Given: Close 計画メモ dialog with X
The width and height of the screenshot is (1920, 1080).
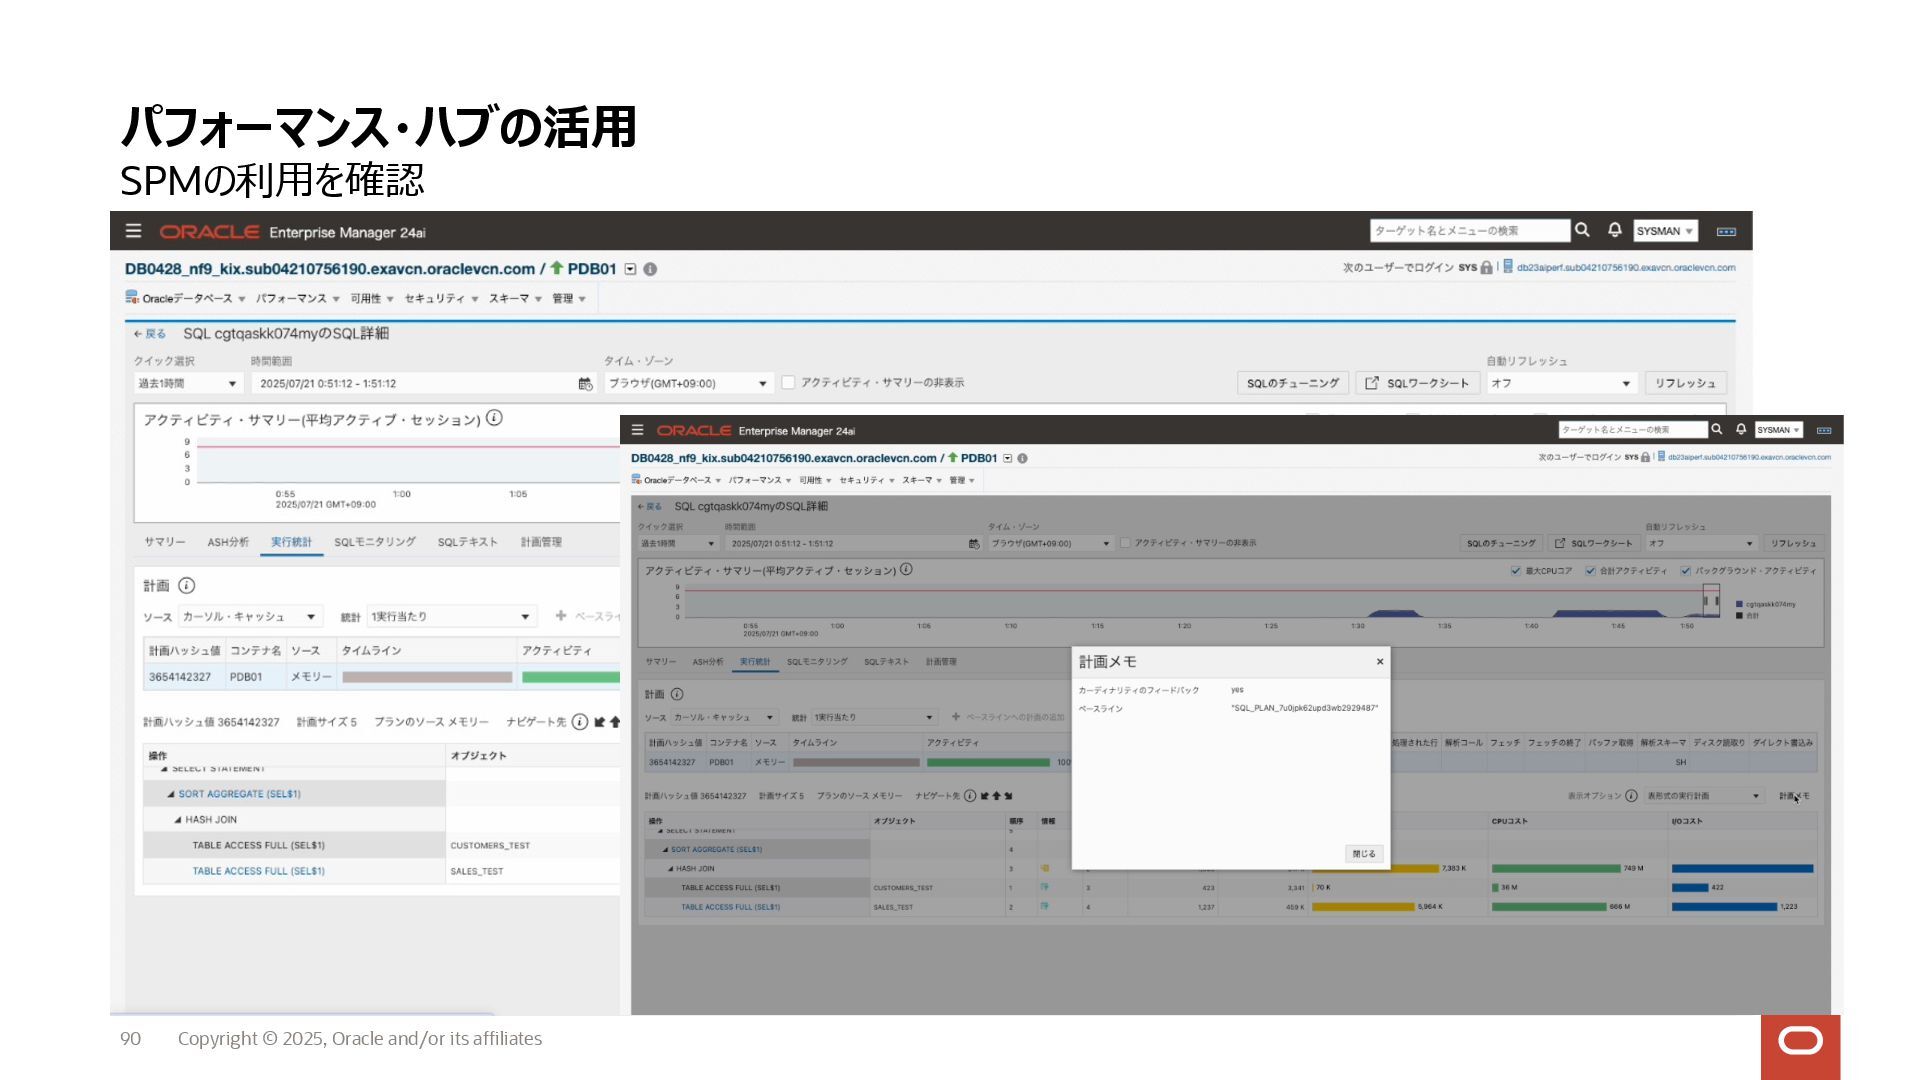Looking at the screenshot, I should point(1380,662).
